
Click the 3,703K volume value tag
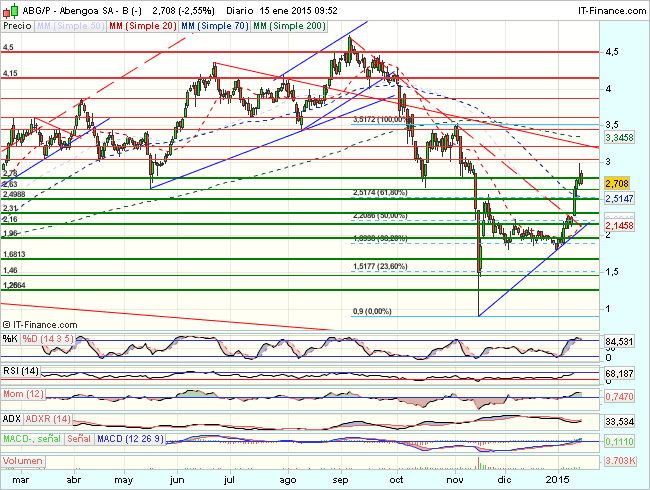coord(620,461)
